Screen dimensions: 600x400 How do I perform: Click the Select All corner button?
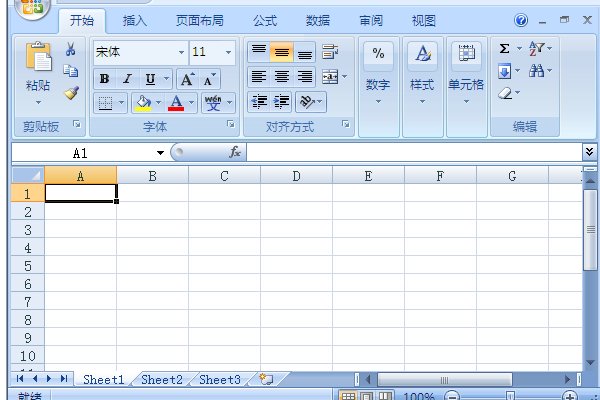tap(28, 175)
